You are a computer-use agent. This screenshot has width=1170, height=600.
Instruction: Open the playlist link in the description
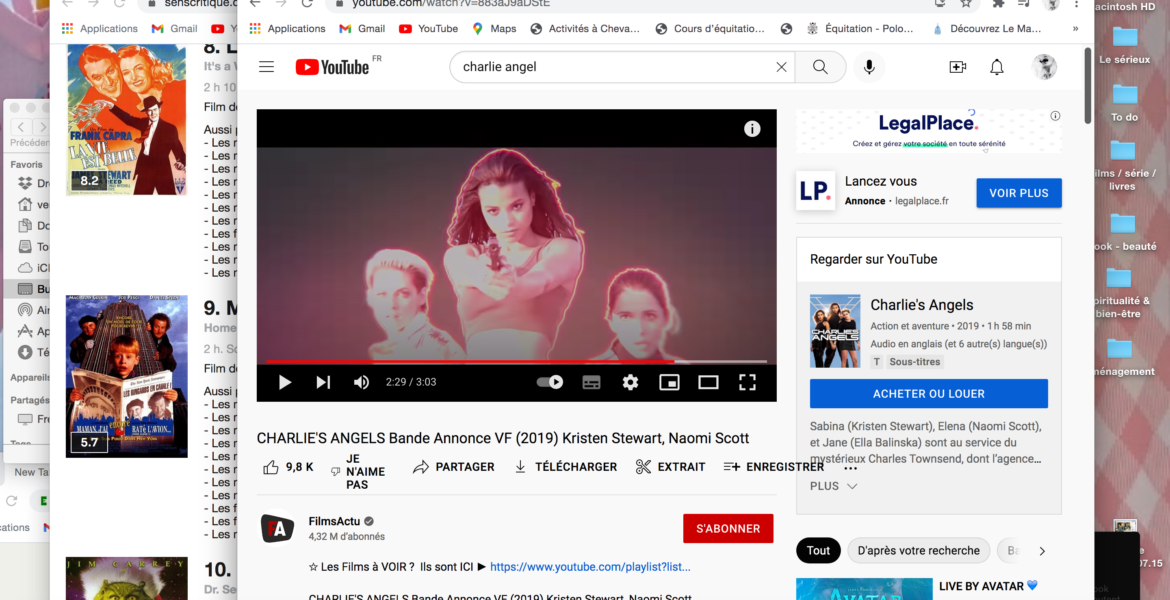590,567
